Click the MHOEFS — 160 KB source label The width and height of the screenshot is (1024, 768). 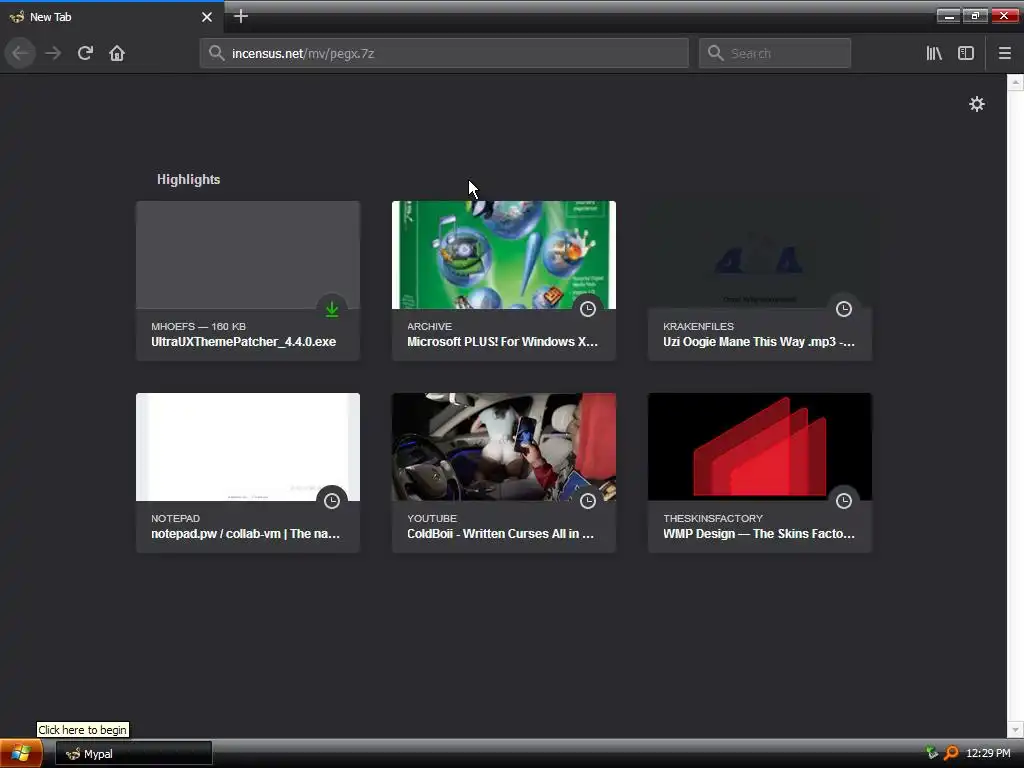click(199, 327)
